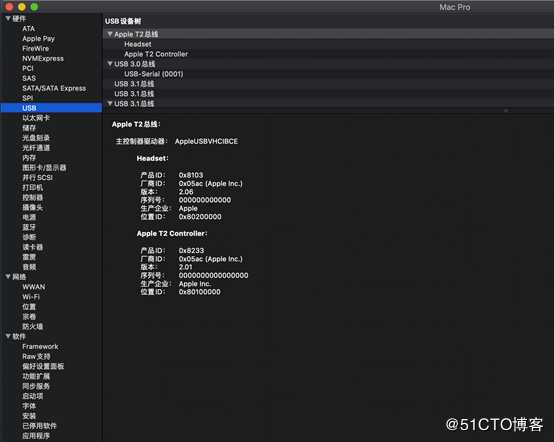Select Headset in the USB device tree
This screenshot has height=442, width=554.
point(138,44)
